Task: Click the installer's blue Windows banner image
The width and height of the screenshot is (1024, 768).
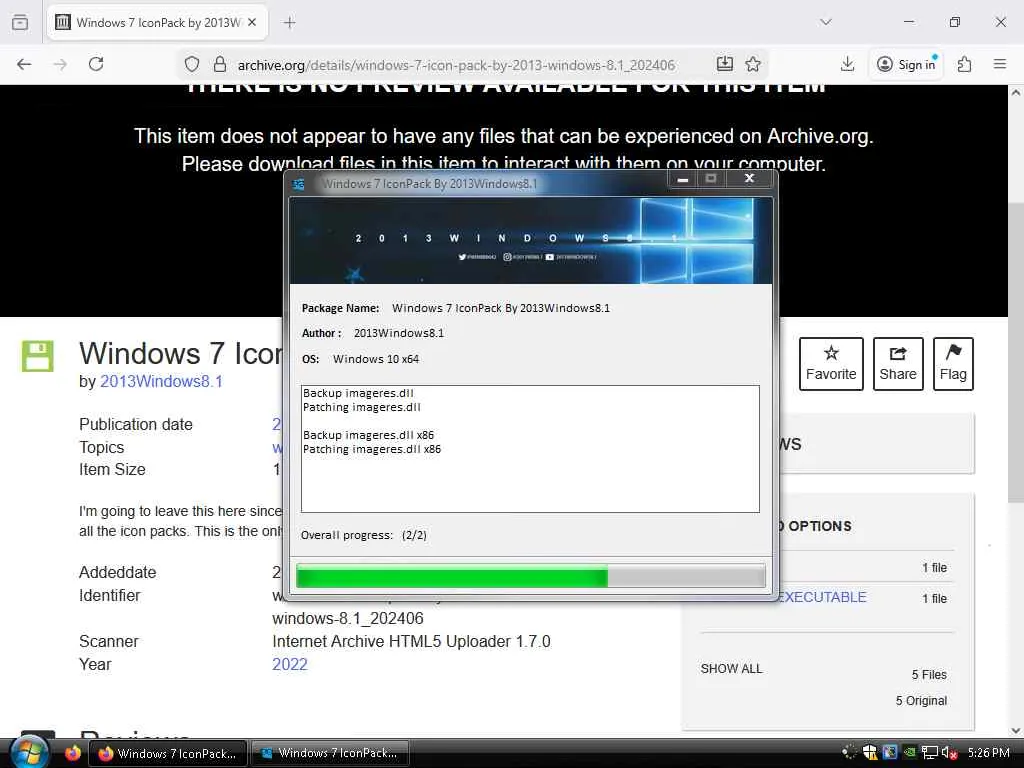Action: [530, 240]
